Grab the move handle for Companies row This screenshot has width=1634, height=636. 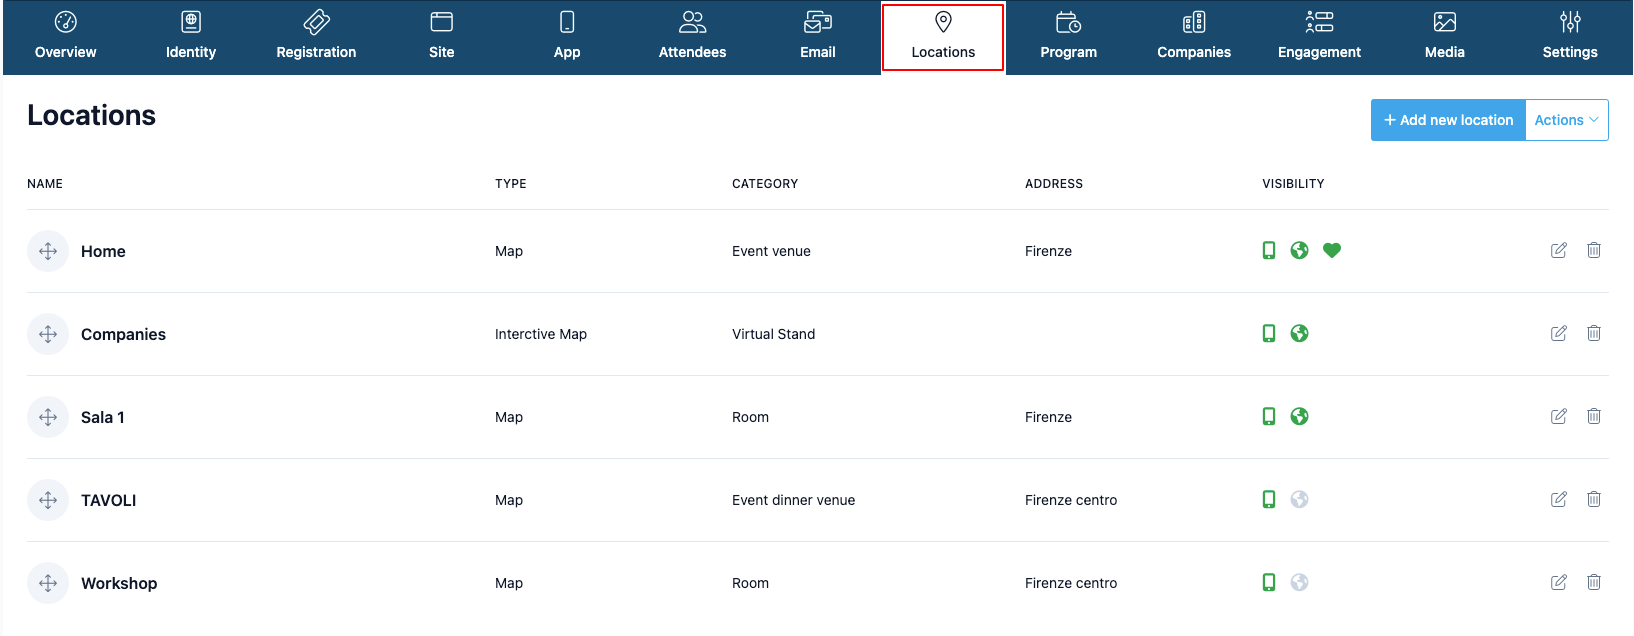[48, 334]
